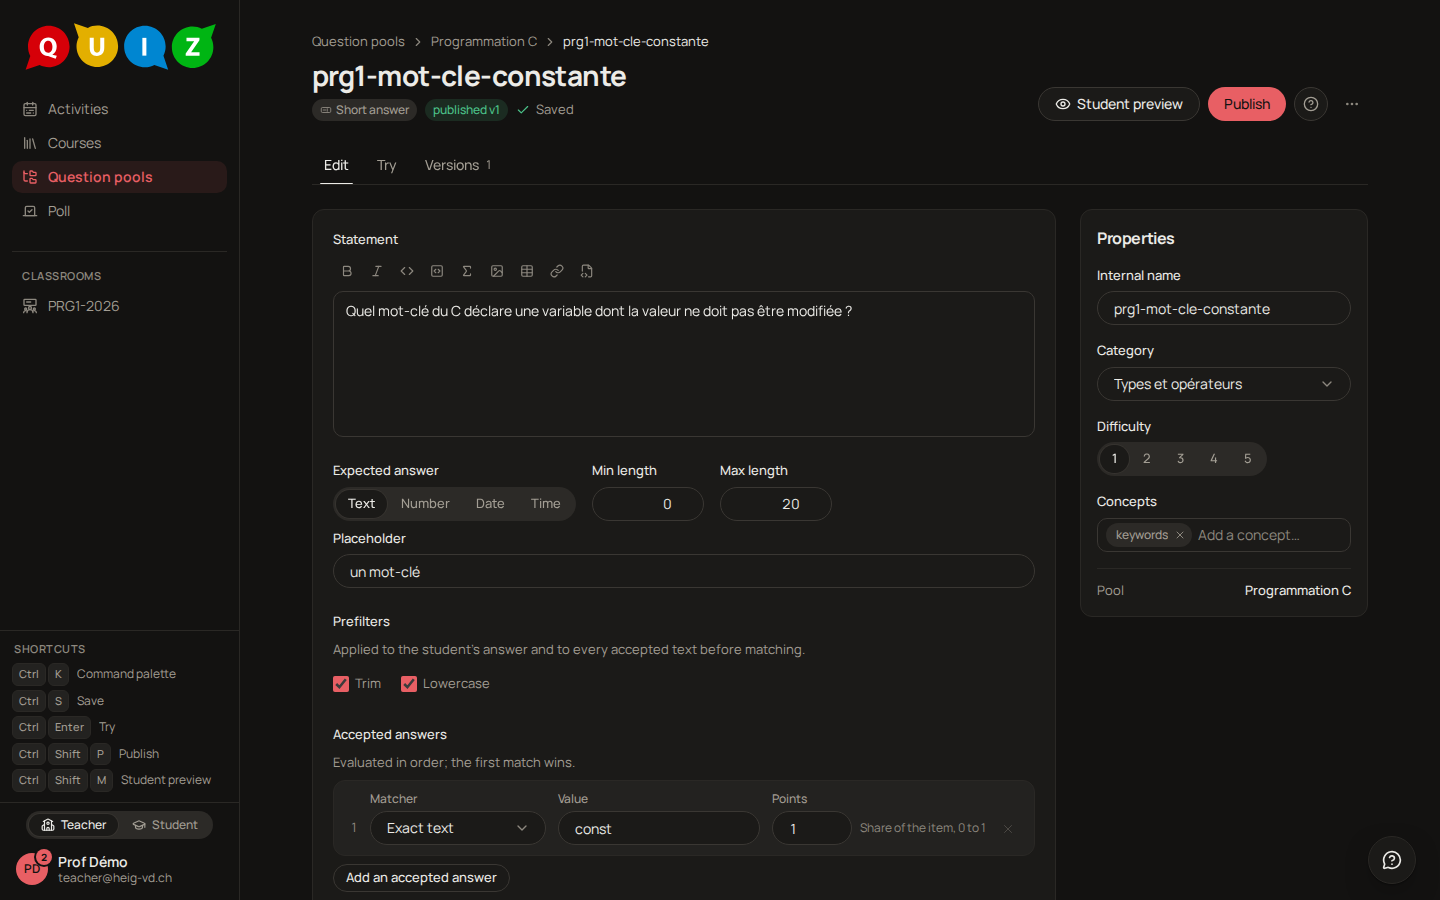1440x900 pixels.
Task: Remove the 'keywords' concept tag
Action: click(1180, 535)
